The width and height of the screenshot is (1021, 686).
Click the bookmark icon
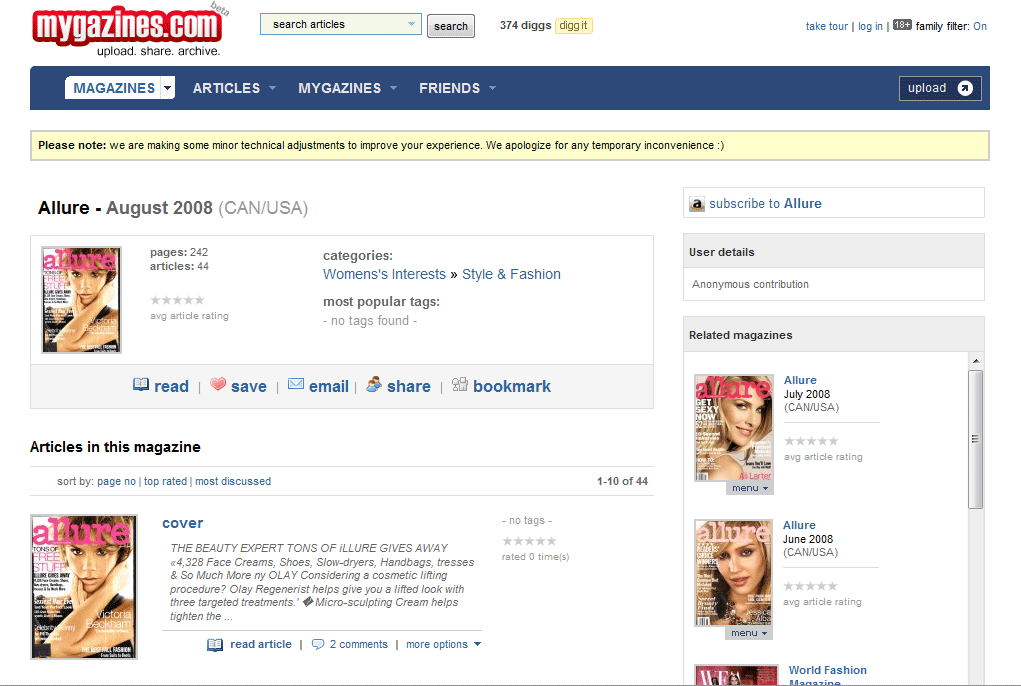click(460, 384)
